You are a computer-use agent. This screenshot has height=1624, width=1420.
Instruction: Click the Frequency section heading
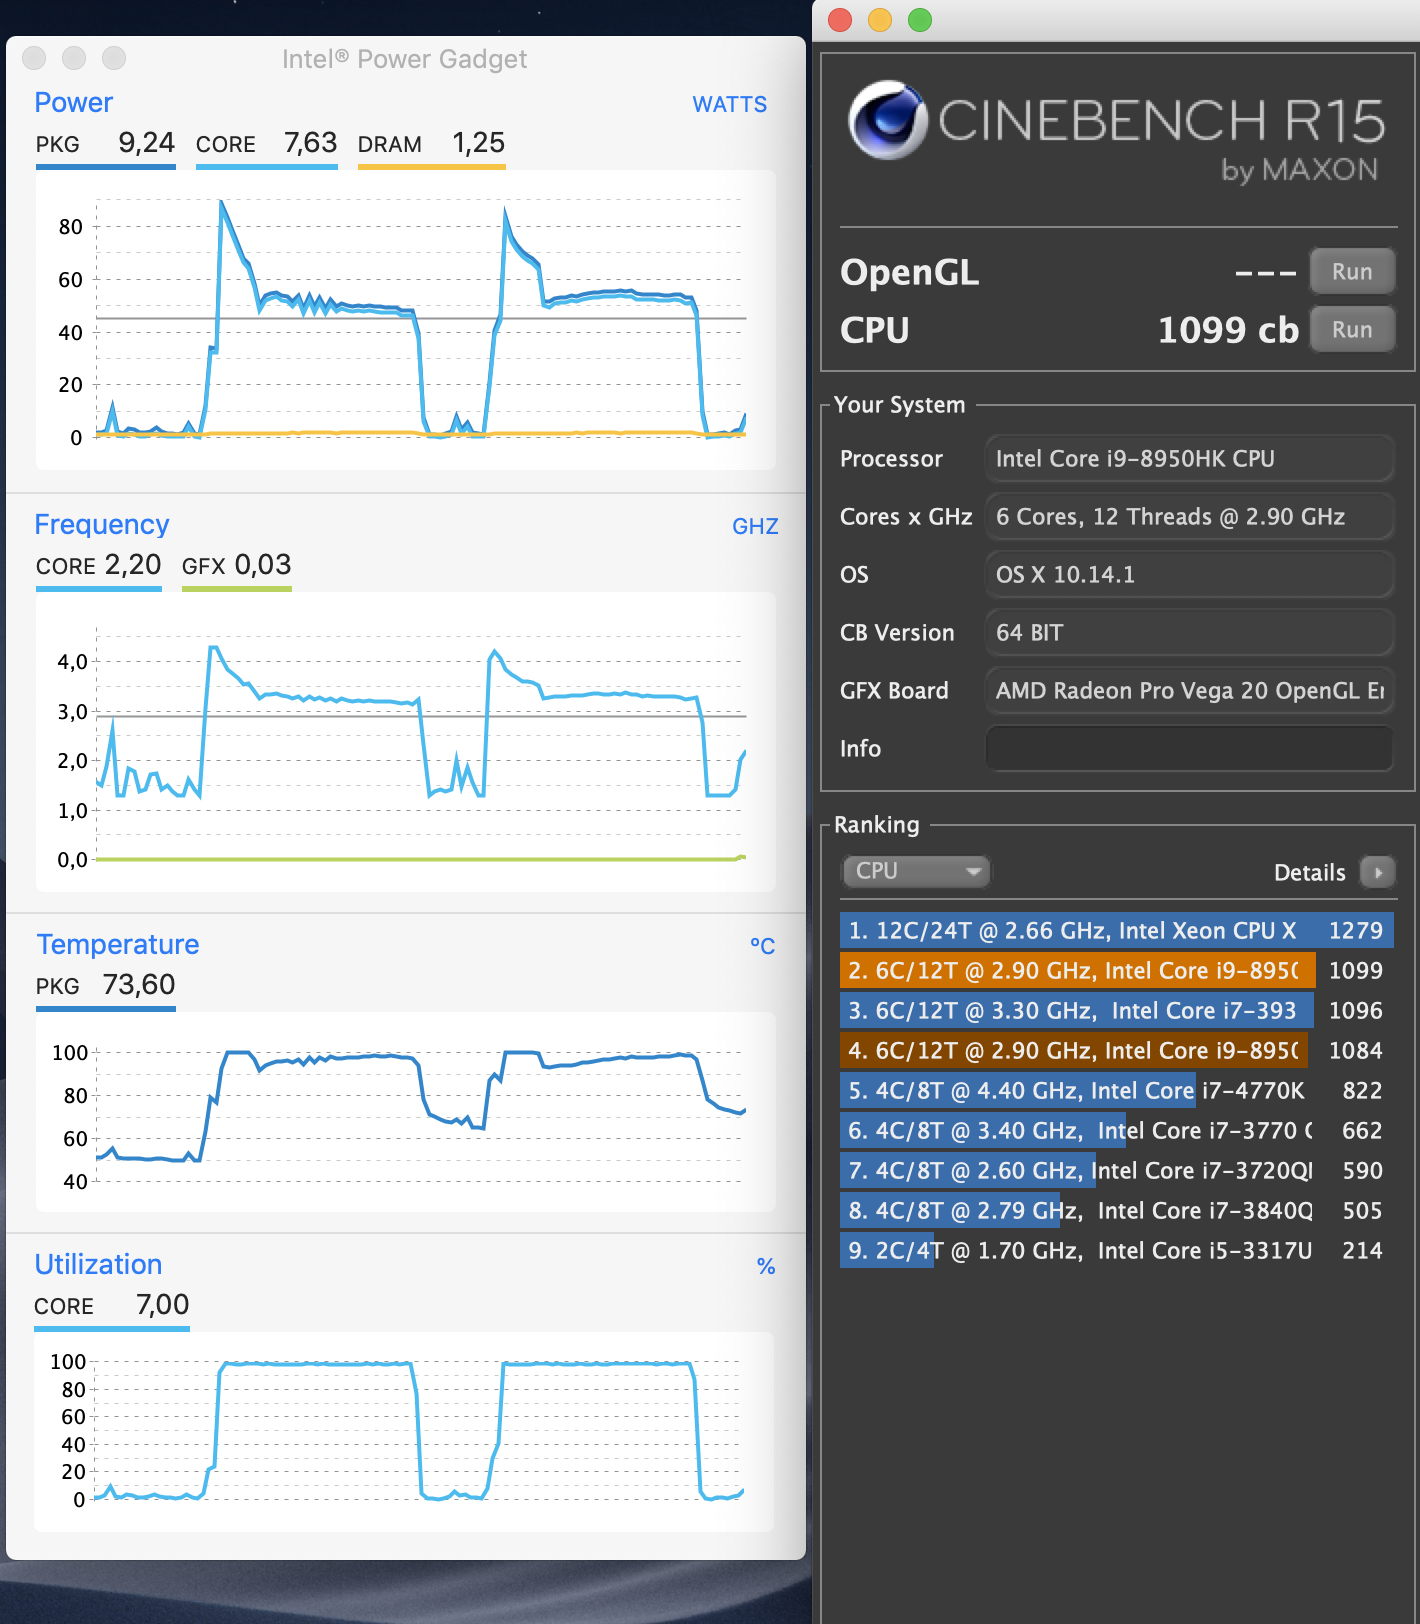[102, 524]
